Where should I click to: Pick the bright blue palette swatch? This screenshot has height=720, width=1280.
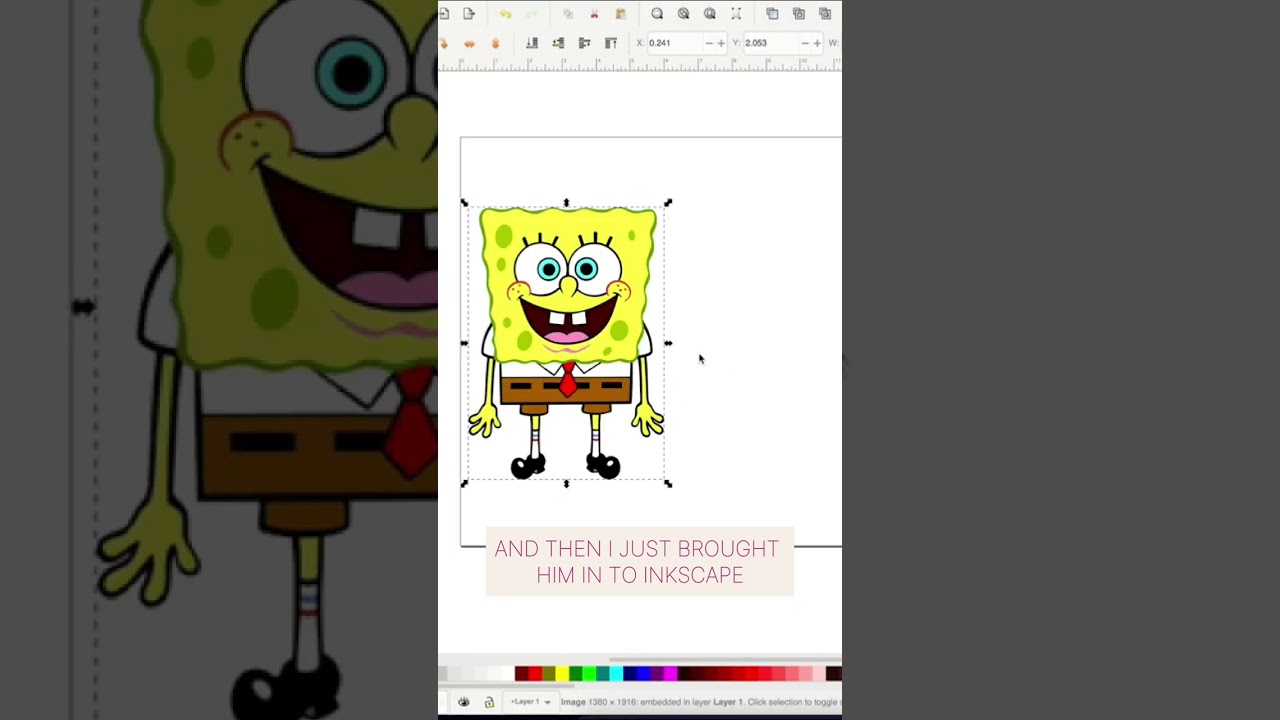click(644, 674)
